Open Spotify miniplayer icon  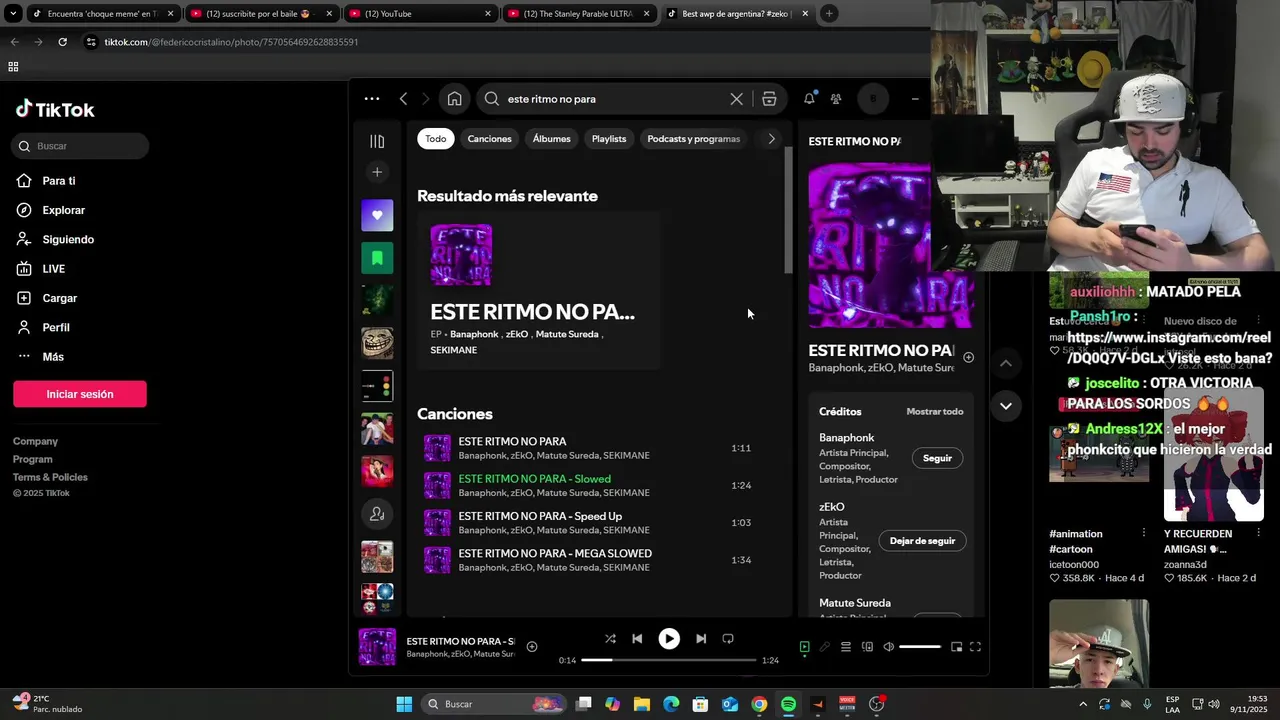(x=956, y=647)
